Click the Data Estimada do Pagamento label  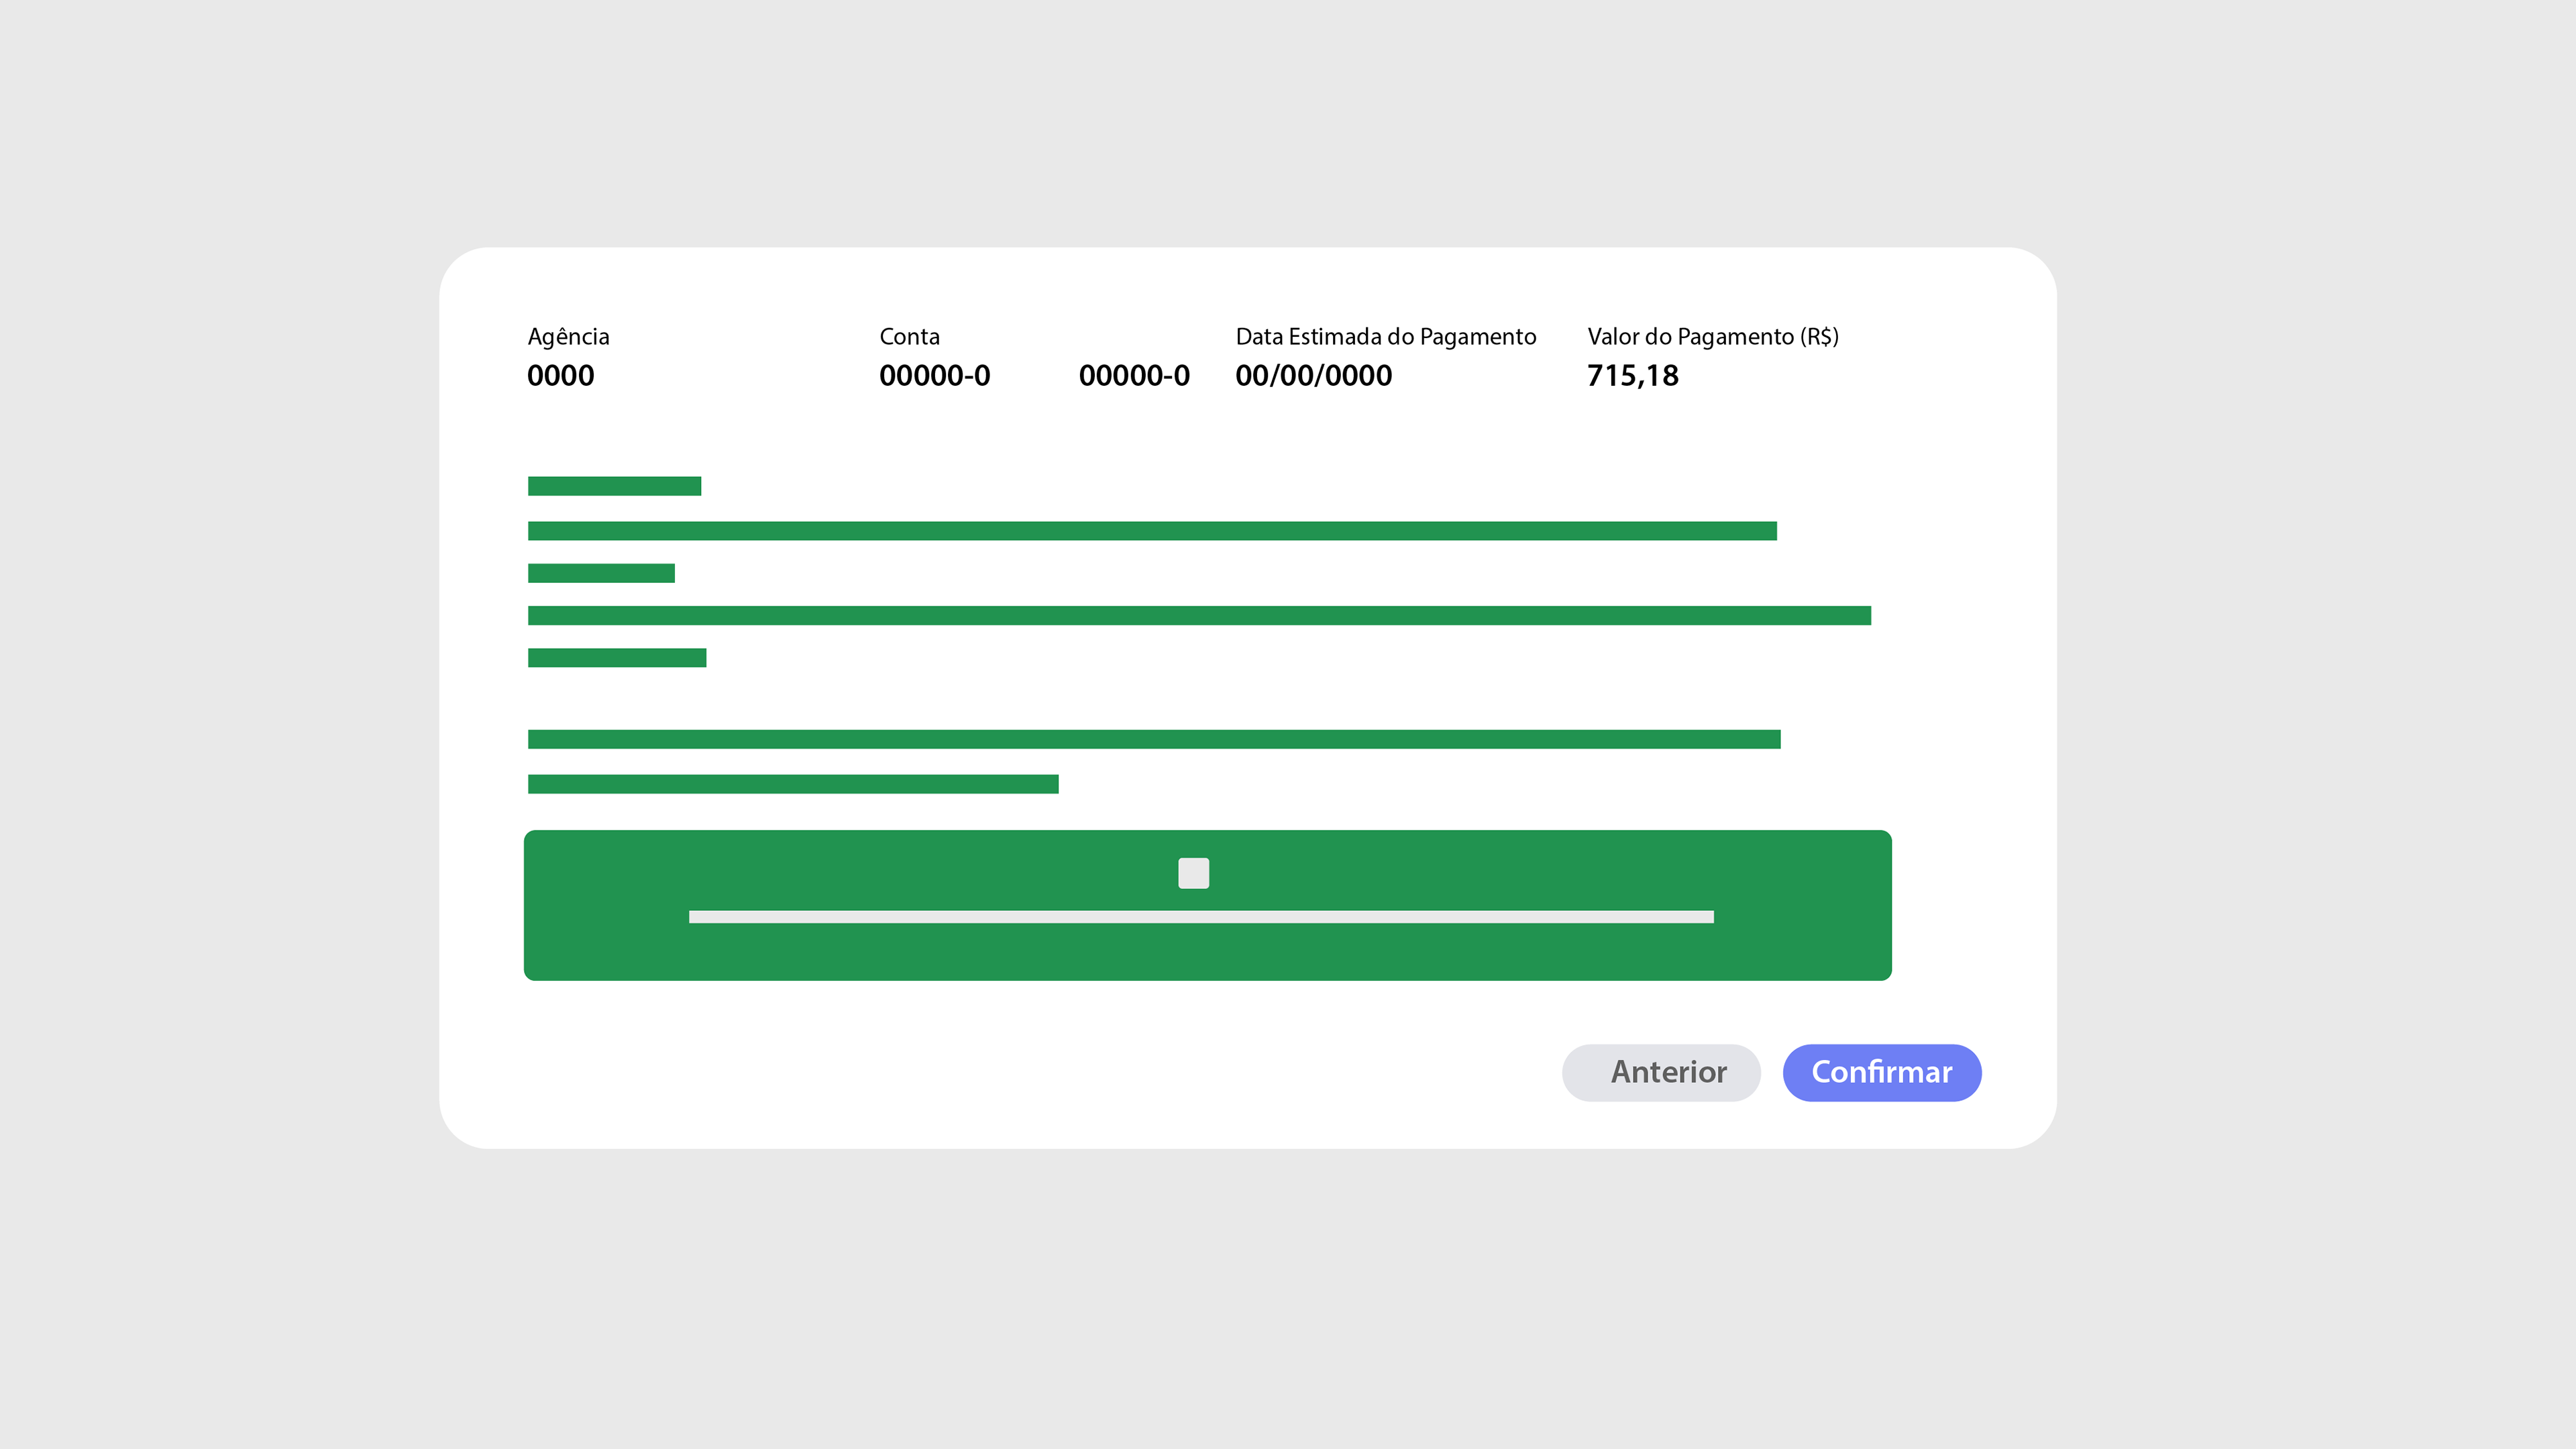tap(1385, 336)
